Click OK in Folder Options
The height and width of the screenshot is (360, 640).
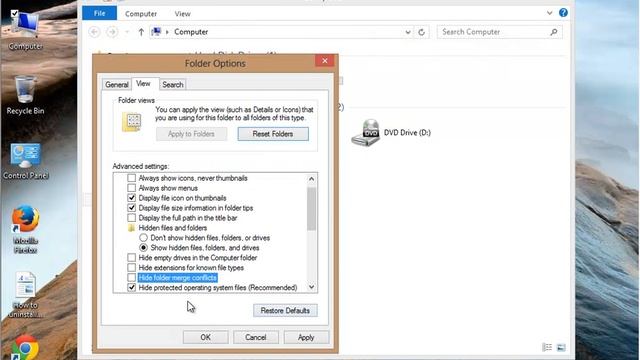(x=206, y=337)
